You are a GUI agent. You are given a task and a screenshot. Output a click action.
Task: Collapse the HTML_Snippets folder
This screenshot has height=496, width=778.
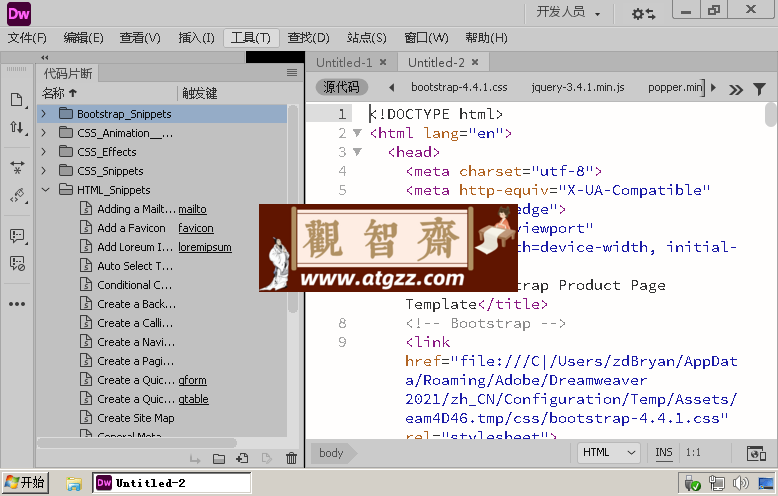pyautogui.click(x=46, y=189)
